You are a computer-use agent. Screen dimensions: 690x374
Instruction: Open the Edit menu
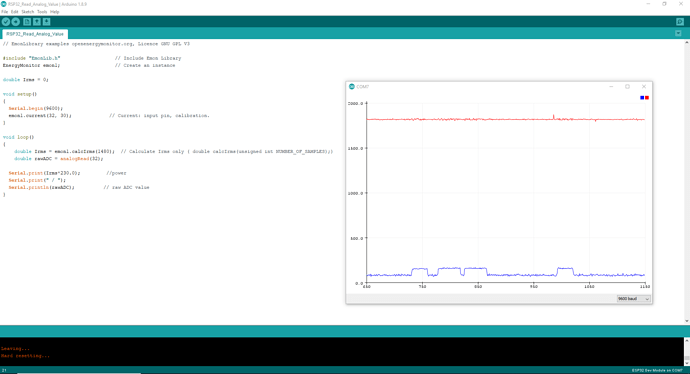click(15, 12)
